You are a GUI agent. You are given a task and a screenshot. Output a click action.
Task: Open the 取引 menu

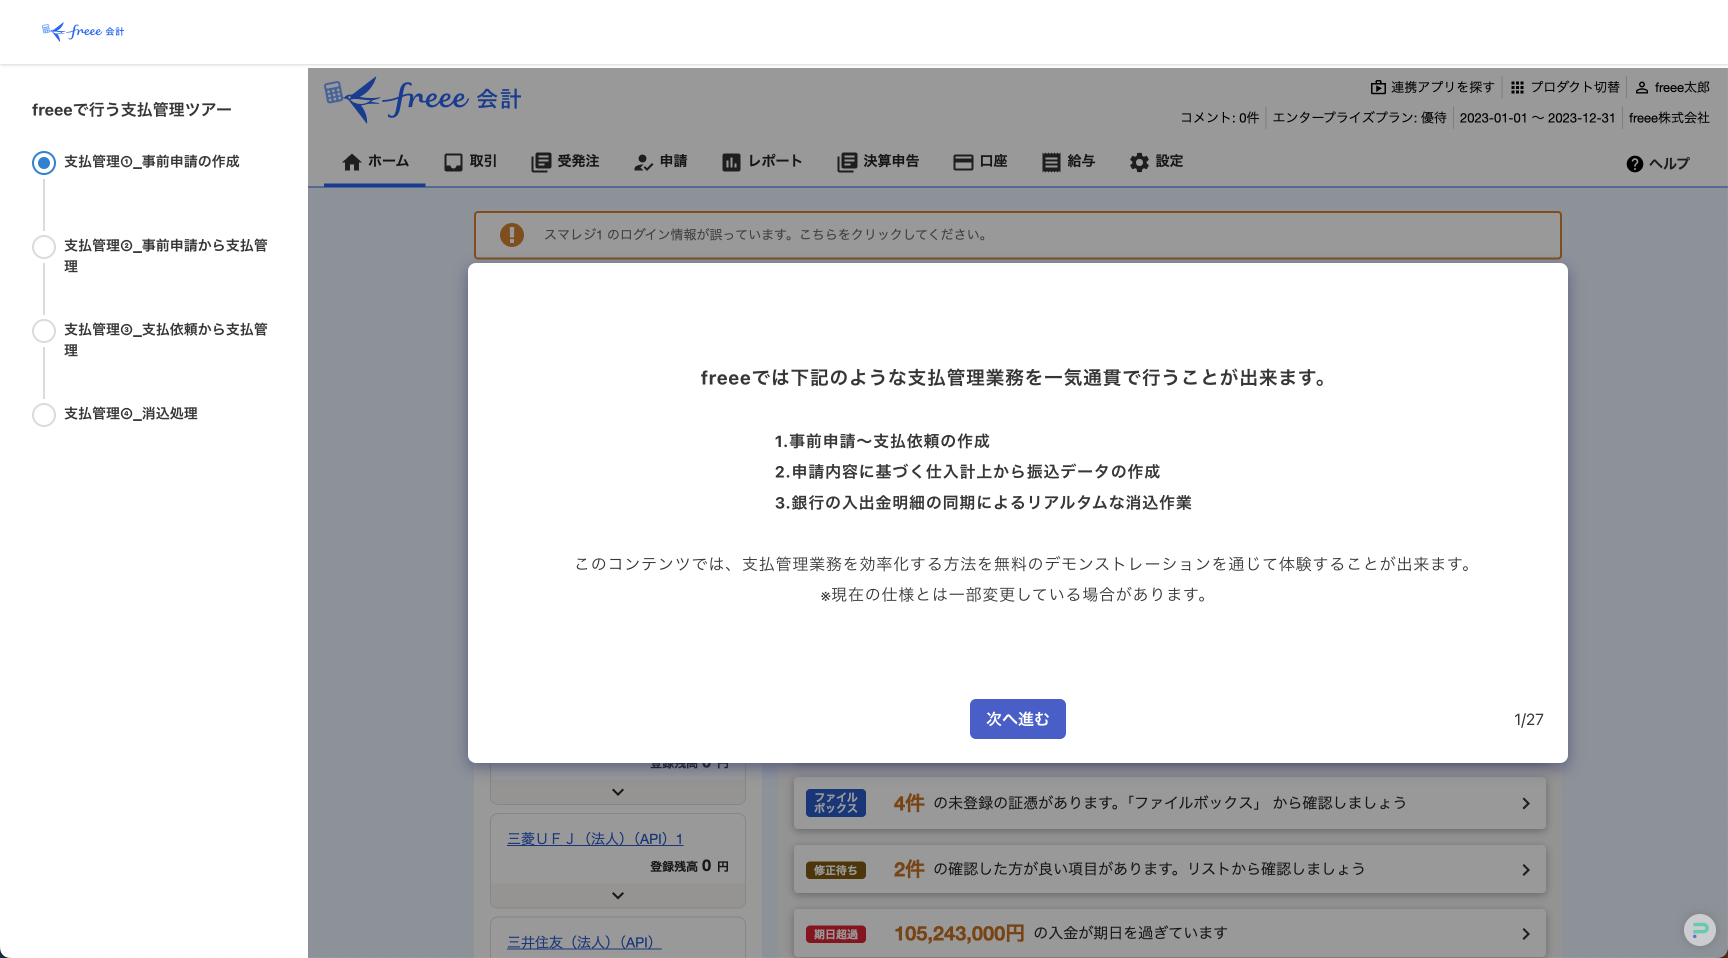(470, 162)
